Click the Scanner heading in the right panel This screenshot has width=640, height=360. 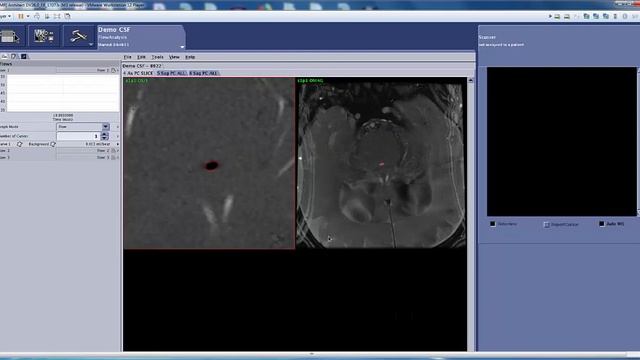tap(487, 37)
